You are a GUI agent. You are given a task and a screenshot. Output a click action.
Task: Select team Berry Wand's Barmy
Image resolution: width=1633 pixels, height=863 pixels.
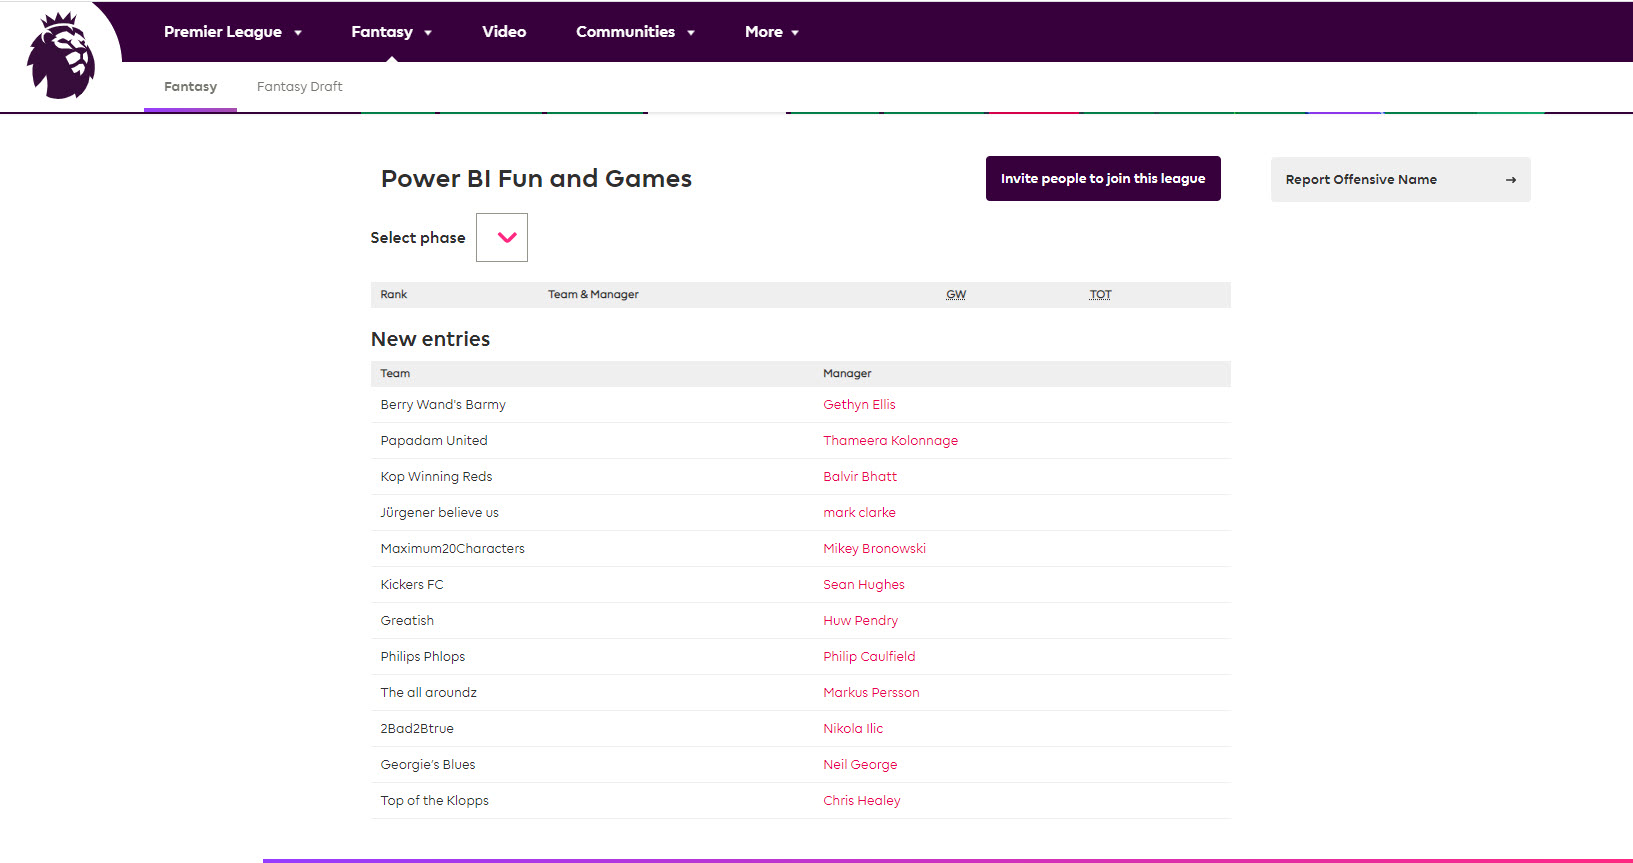coord(443,405)
